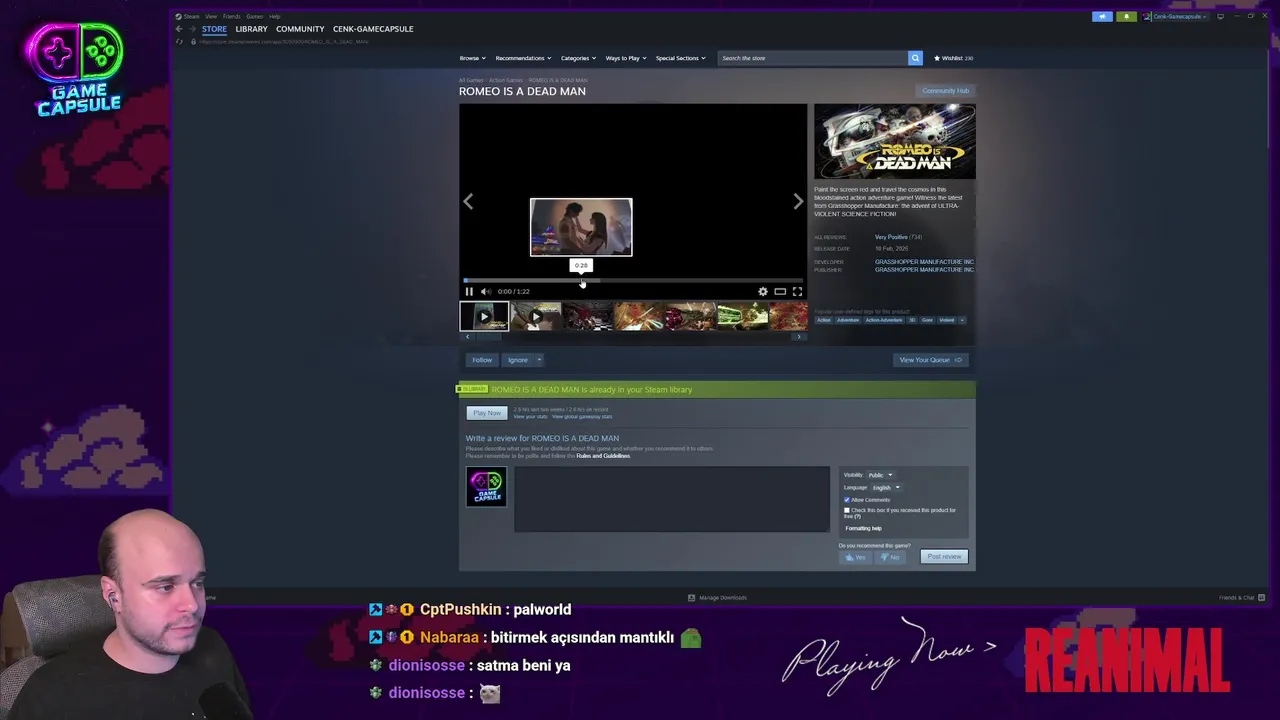1280x720 pixels.
Task: Click the store search magnifier icon
Action: click(914, 58)
